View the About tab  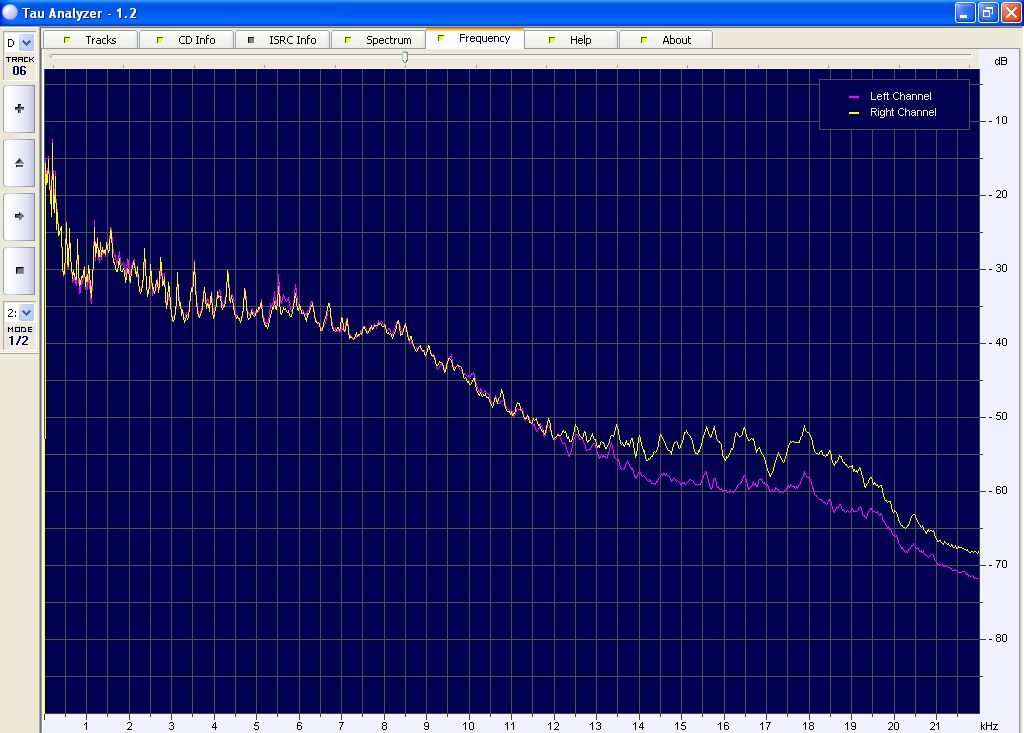(666, 40)
